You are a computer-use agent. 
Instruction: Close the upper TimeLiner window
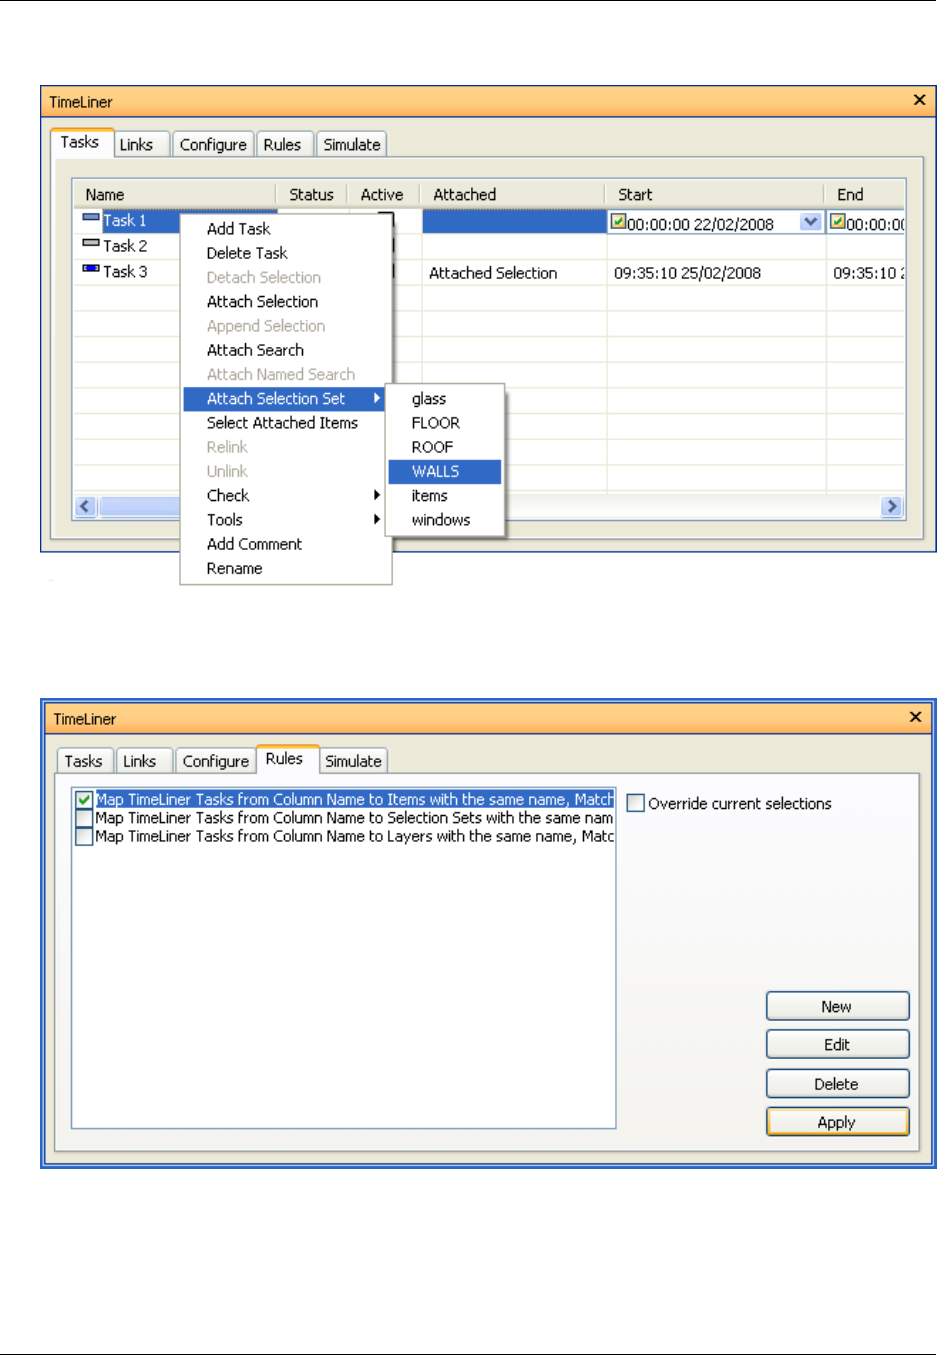pos(919,100)
